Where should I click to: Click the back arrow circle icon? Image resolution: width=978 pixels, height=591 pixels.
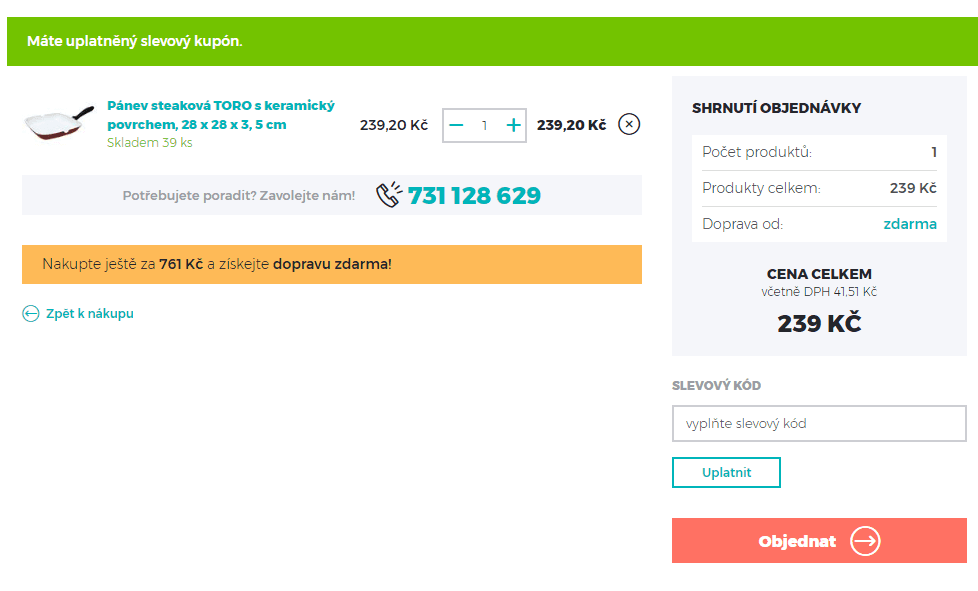pos(31,314)
